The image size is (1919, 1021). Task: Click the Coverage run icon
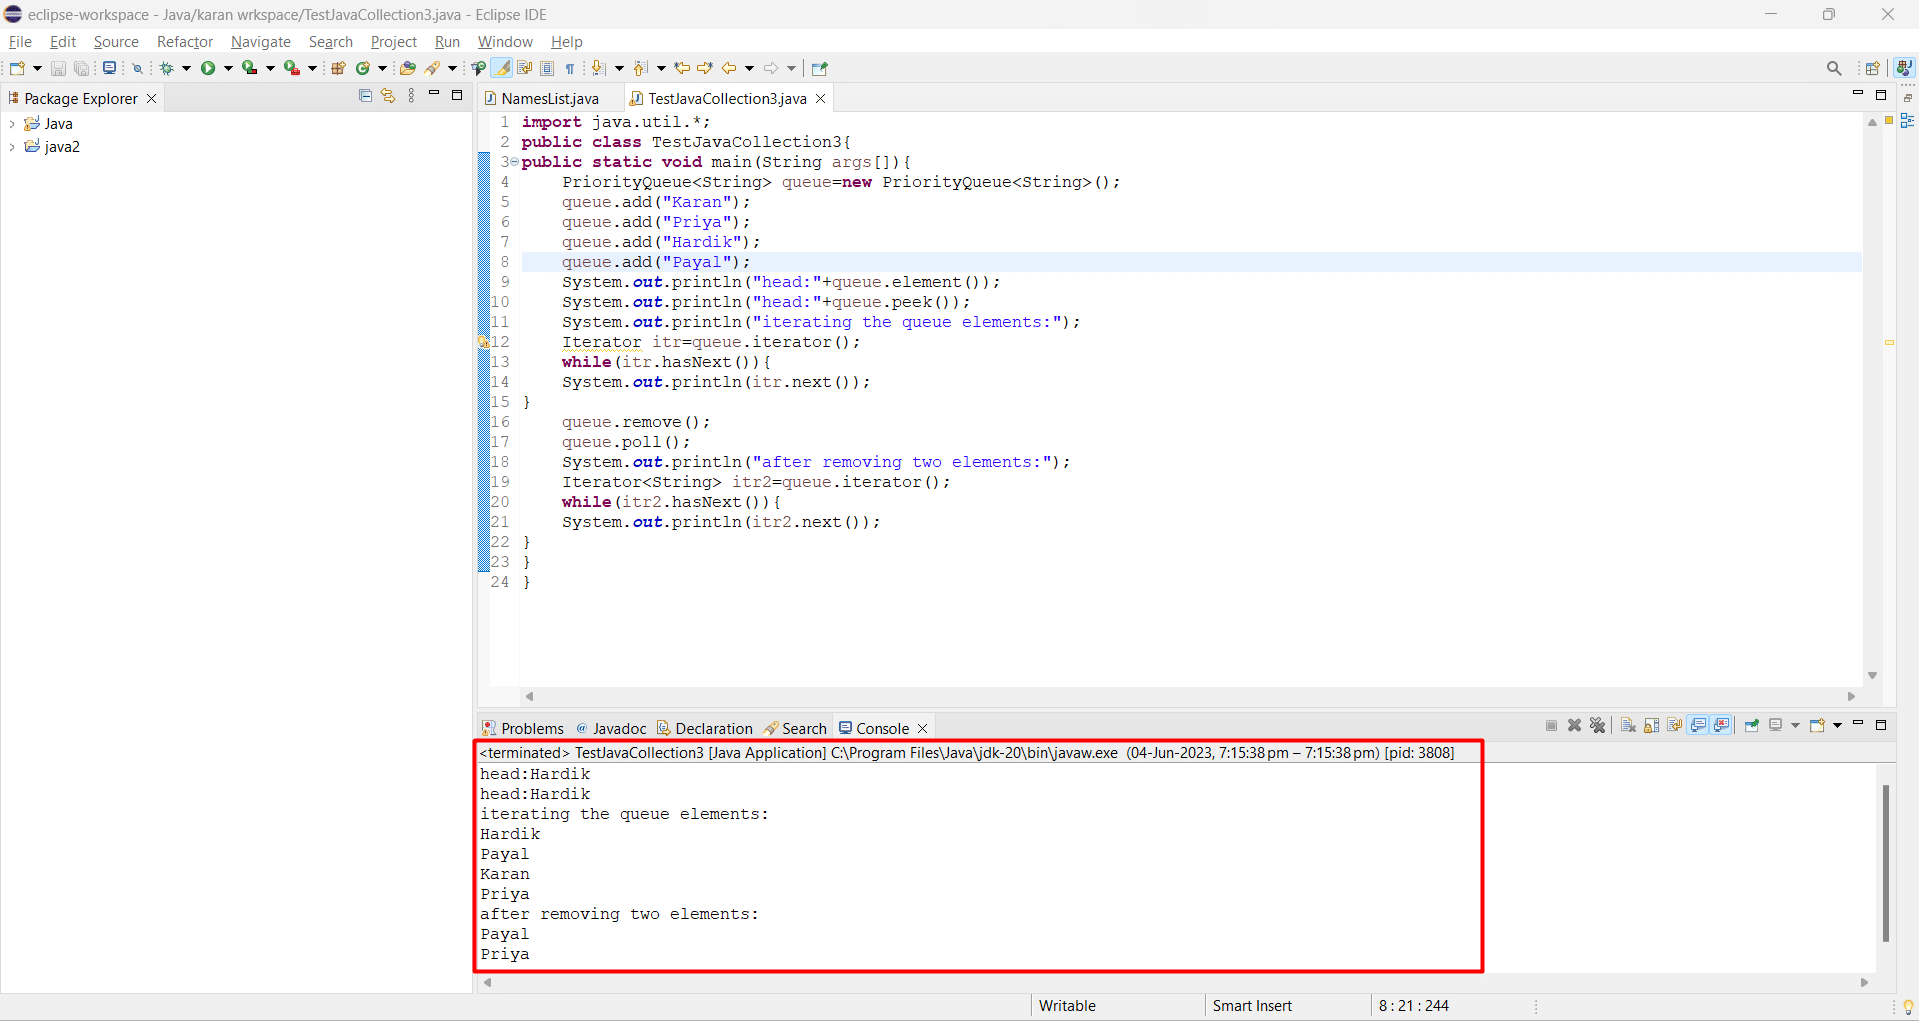pyautogui.click(x=250, y=68)
